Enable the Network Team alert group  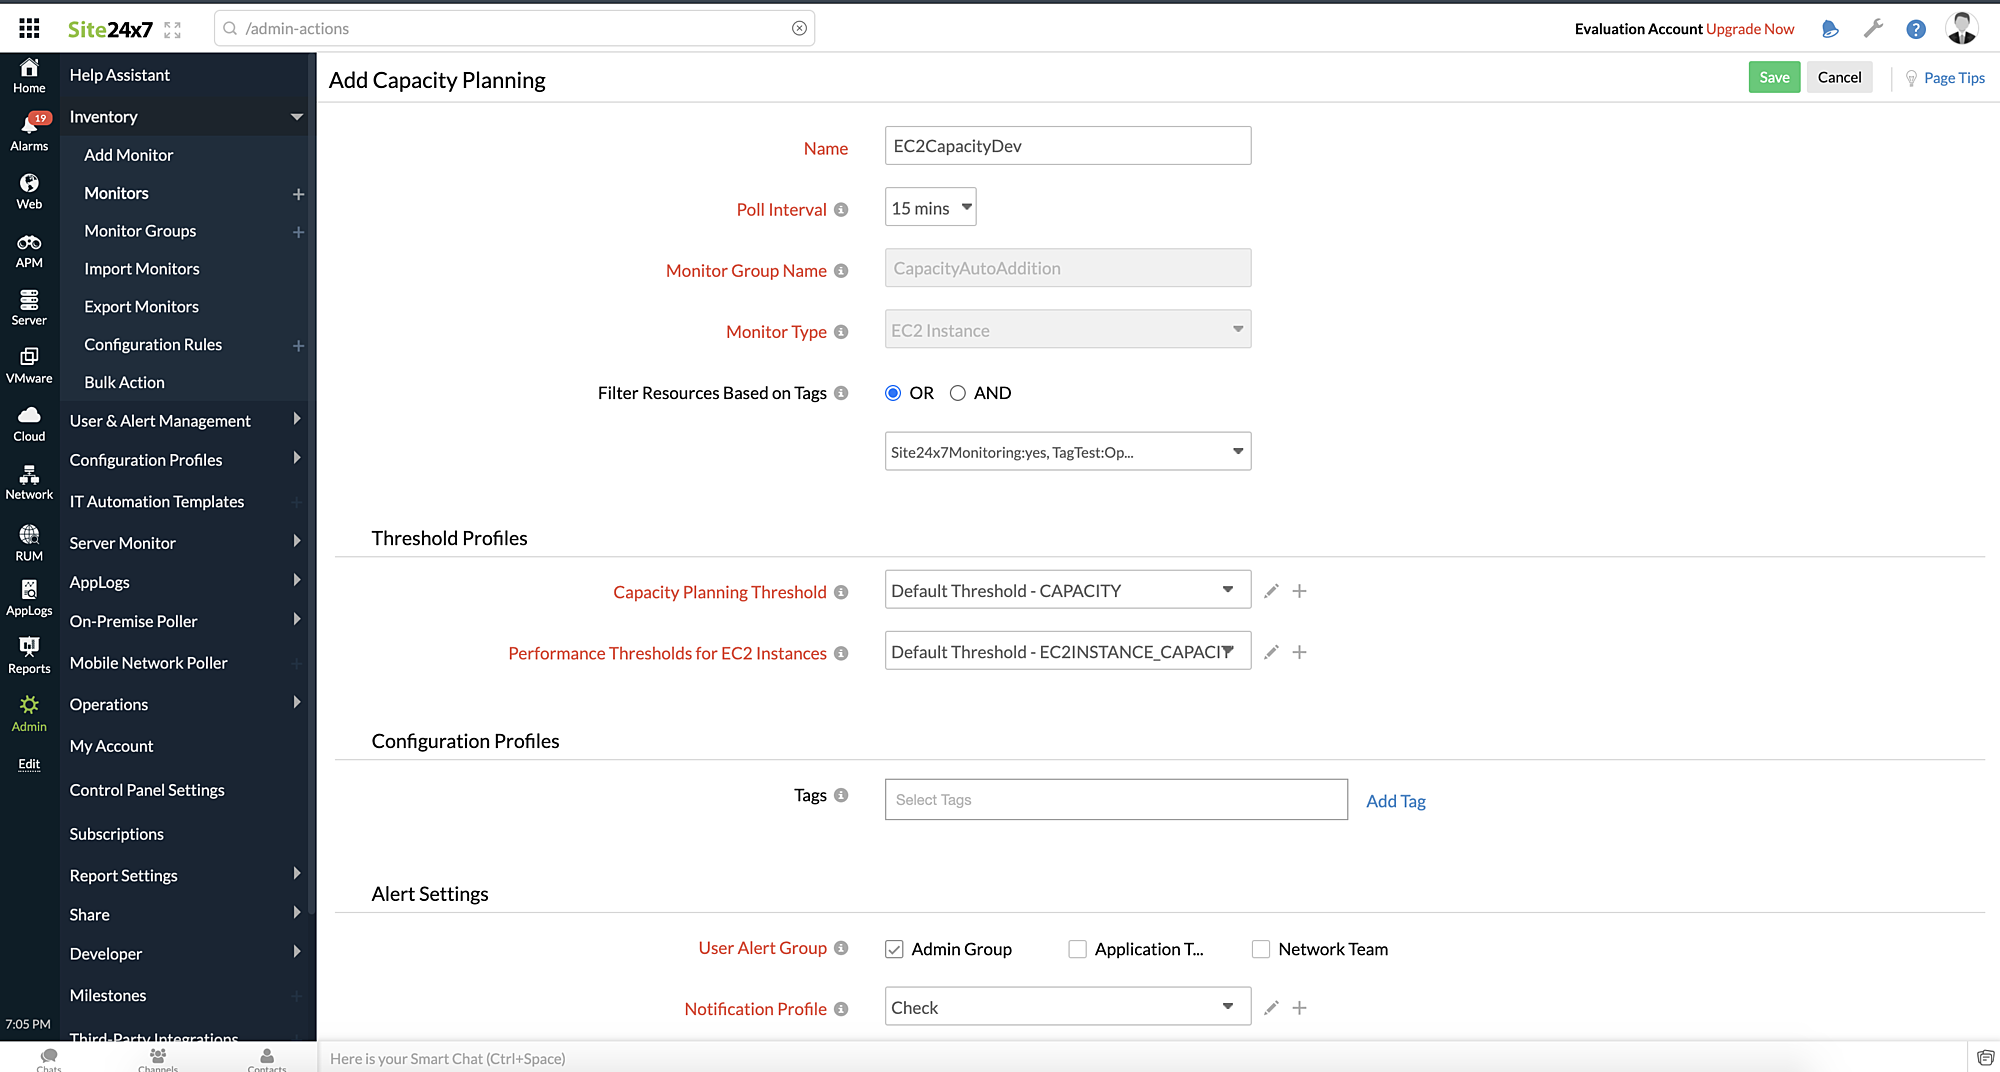[x=1261, y=948]
